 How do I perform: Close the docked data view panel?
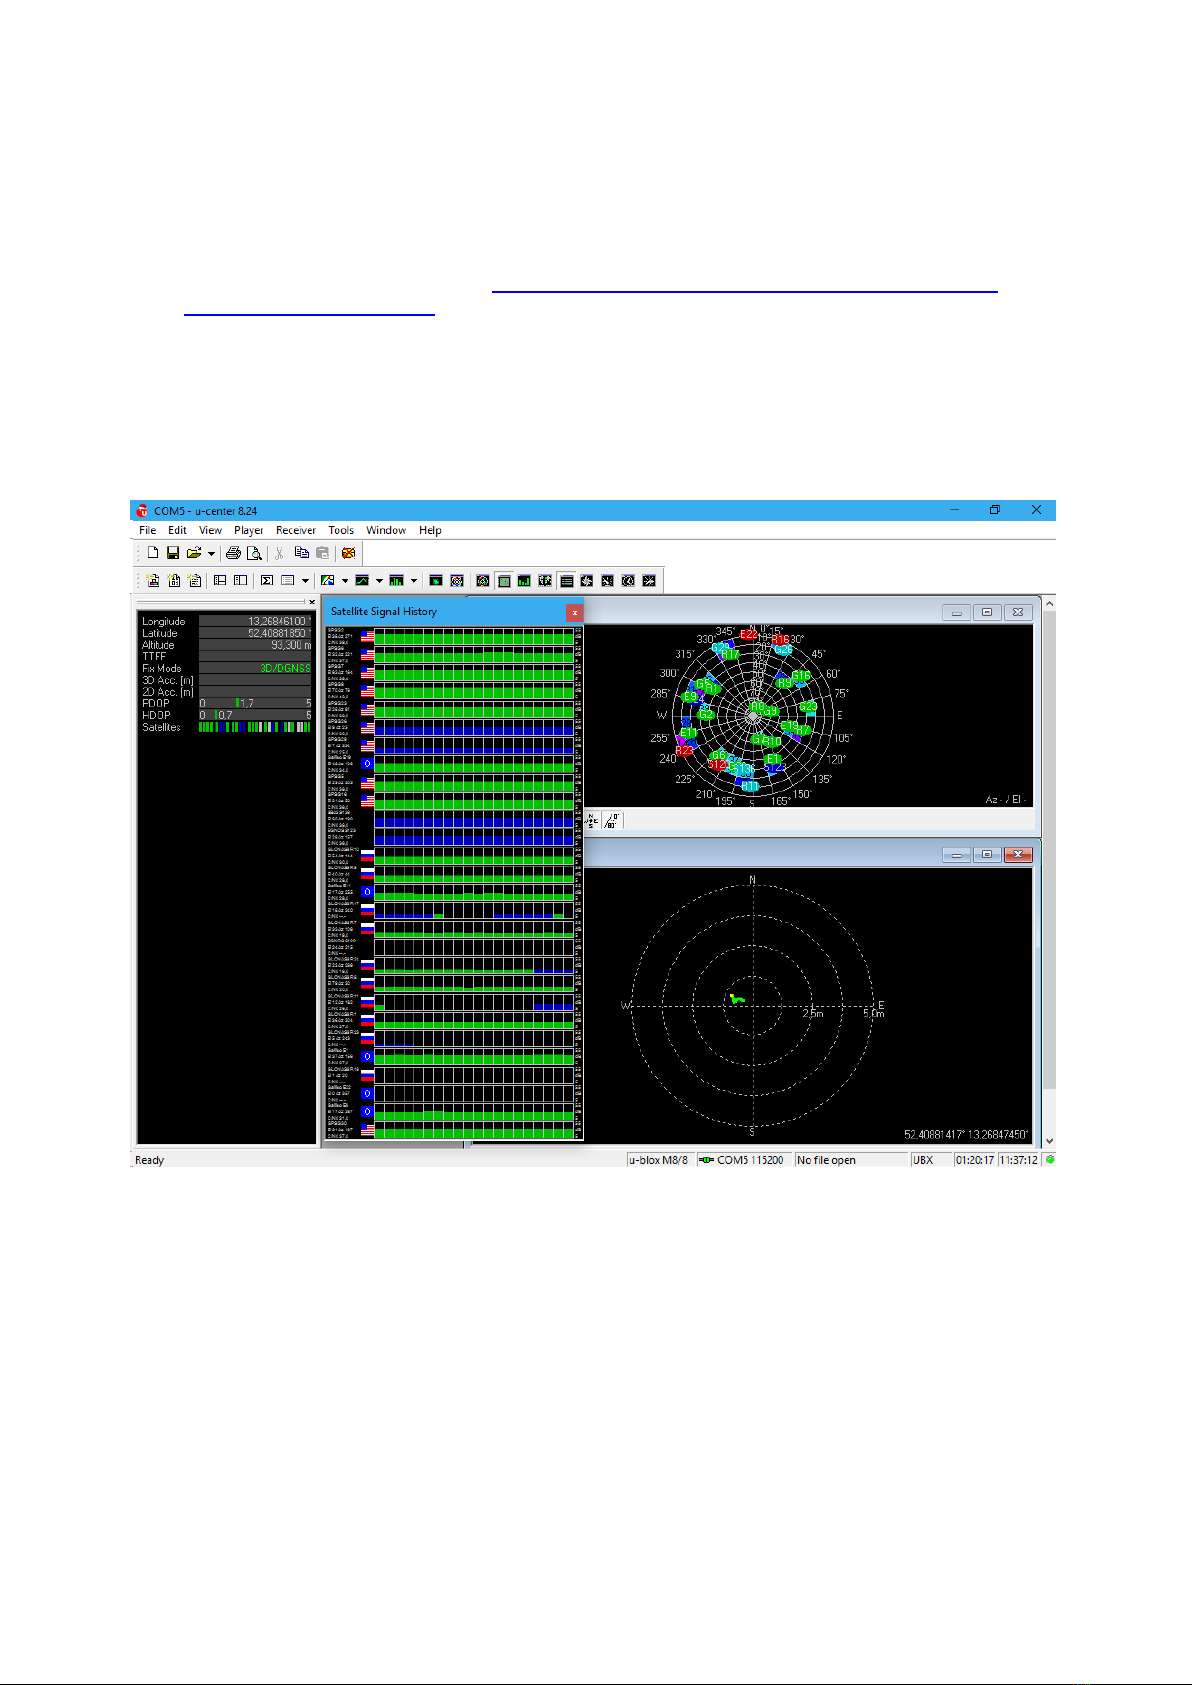click(312, 602)
